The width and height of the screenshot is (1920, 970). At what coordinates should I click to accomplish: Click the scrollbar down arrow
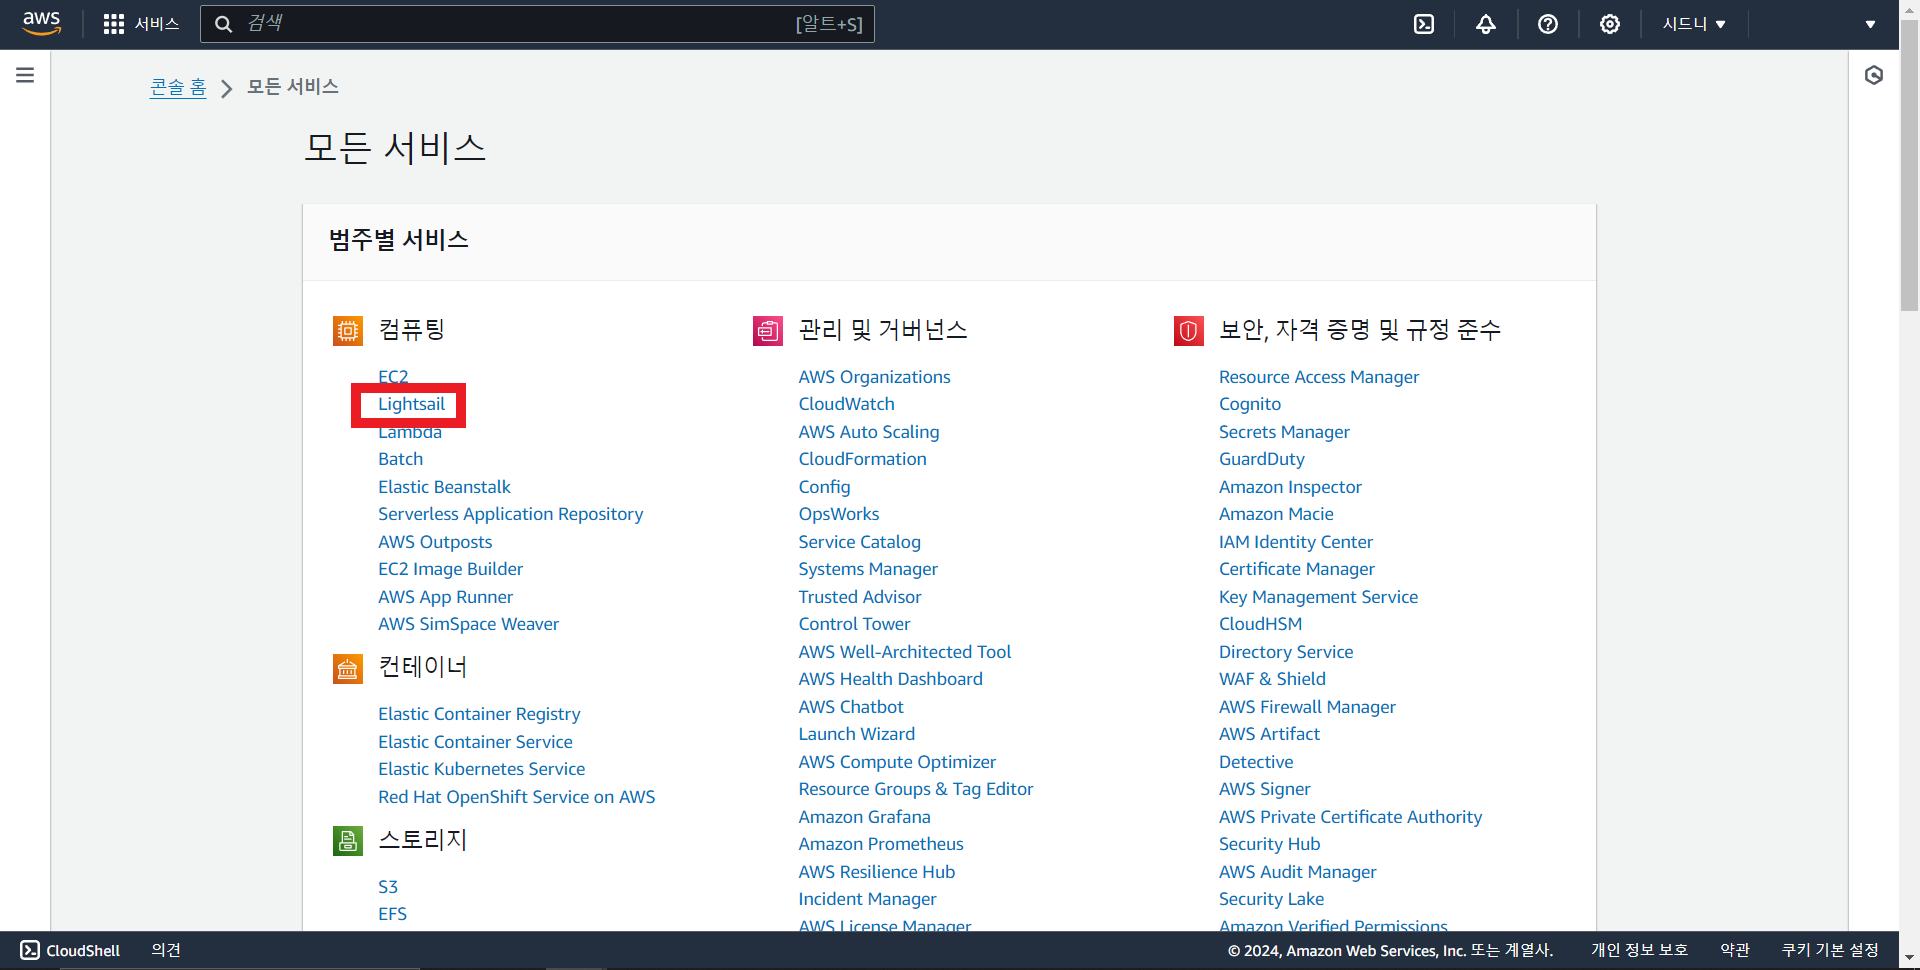pyautogui.click(x=1909, y=958)
